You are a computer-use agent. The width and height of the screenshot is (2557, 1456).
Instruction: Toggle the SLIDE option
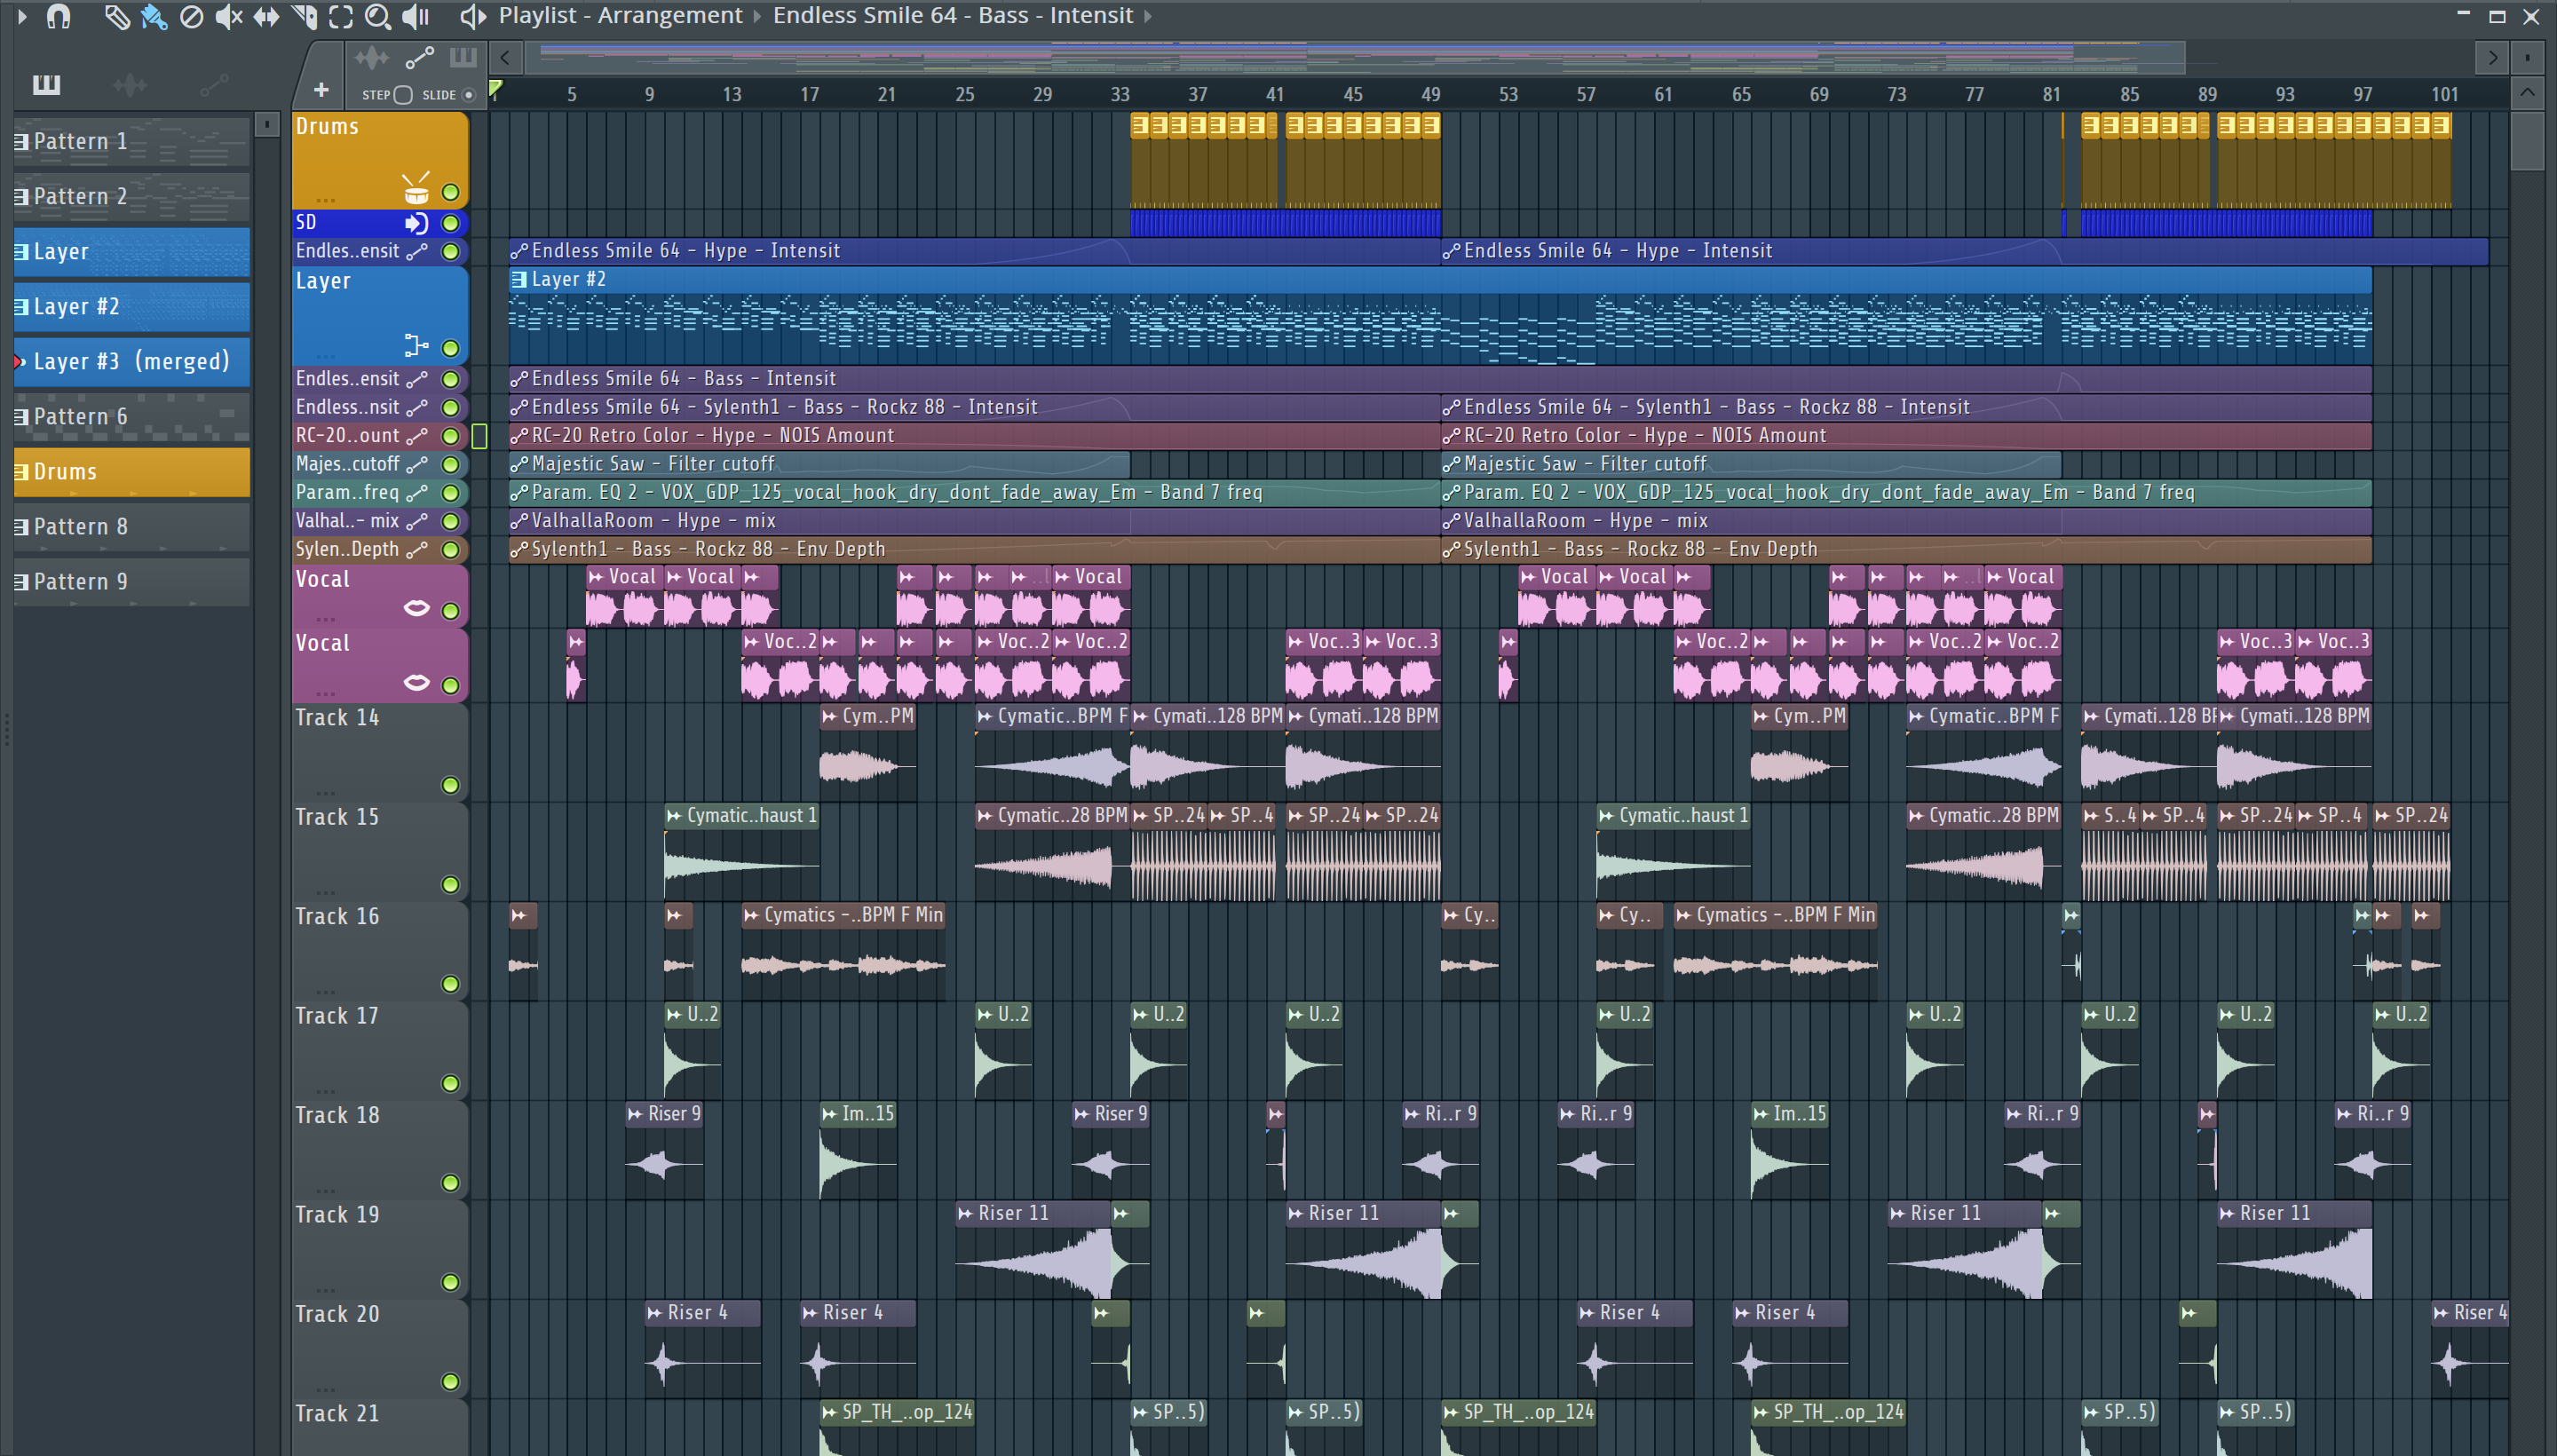click(x=468, y=95)
